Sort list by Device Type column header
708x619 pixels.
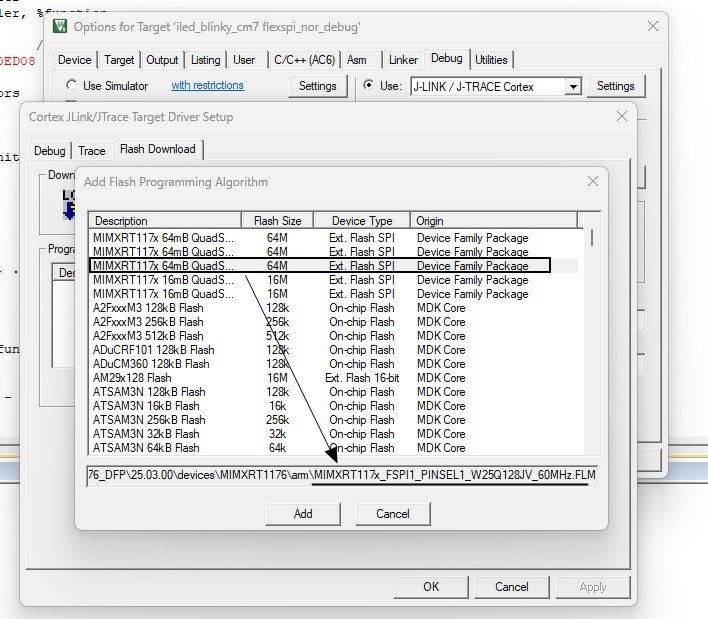click(x=362, y=221)
